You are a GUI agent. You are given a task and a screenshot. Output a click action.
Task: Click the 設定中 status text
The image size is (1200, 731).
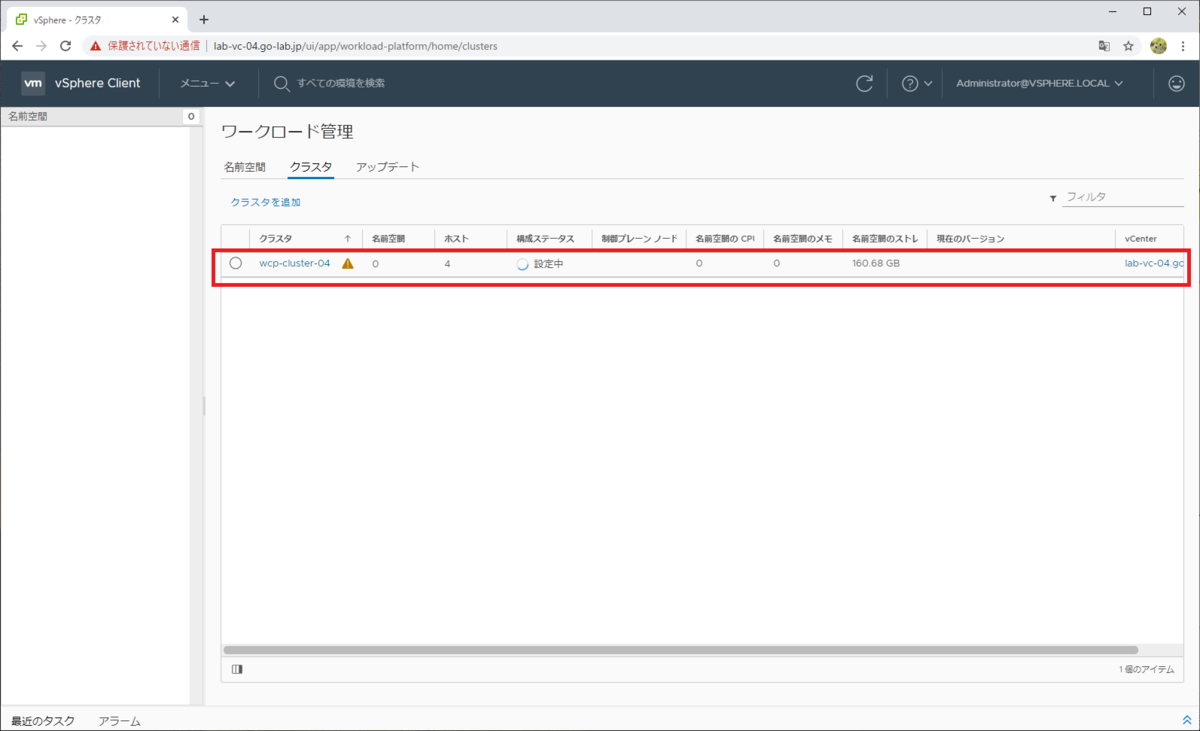pyautogui.click(x=549, y=264)
